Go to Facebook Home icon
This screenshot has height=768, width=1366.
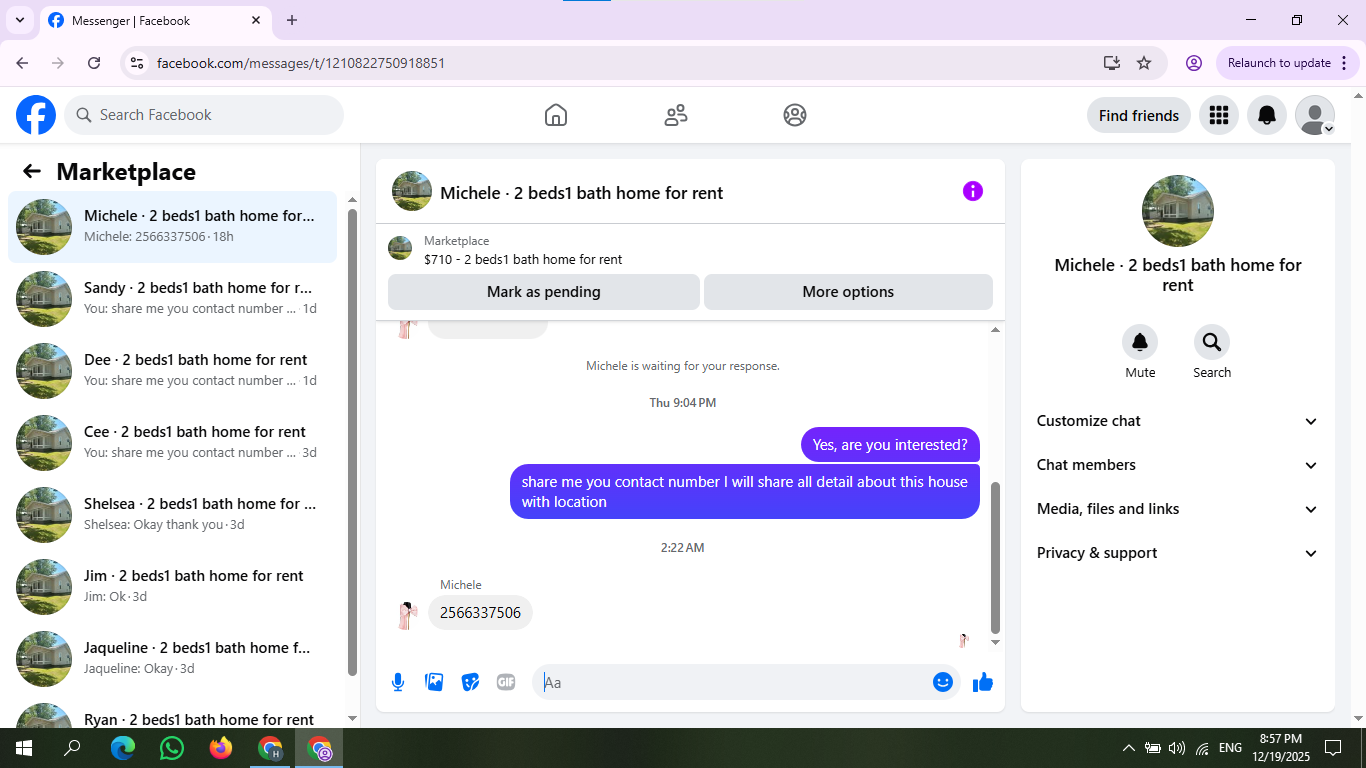(556, 115)
